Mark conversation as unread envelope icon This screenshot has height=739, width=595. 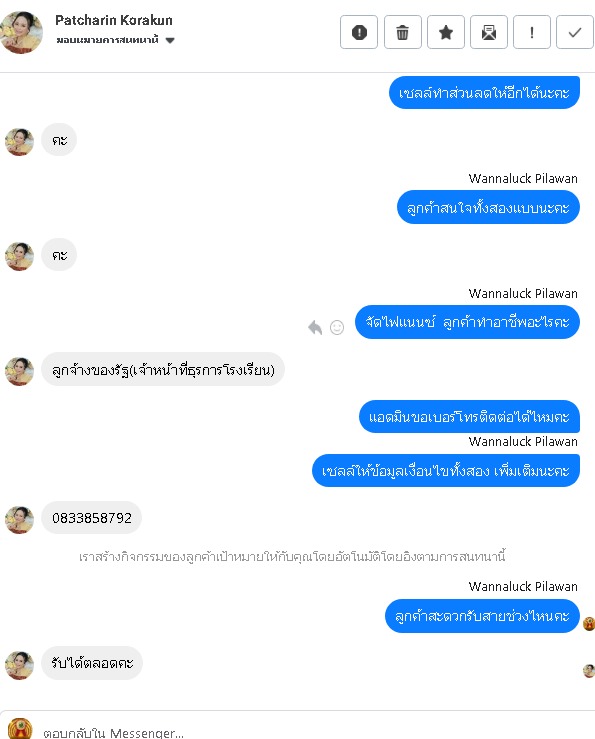(488, 32)
